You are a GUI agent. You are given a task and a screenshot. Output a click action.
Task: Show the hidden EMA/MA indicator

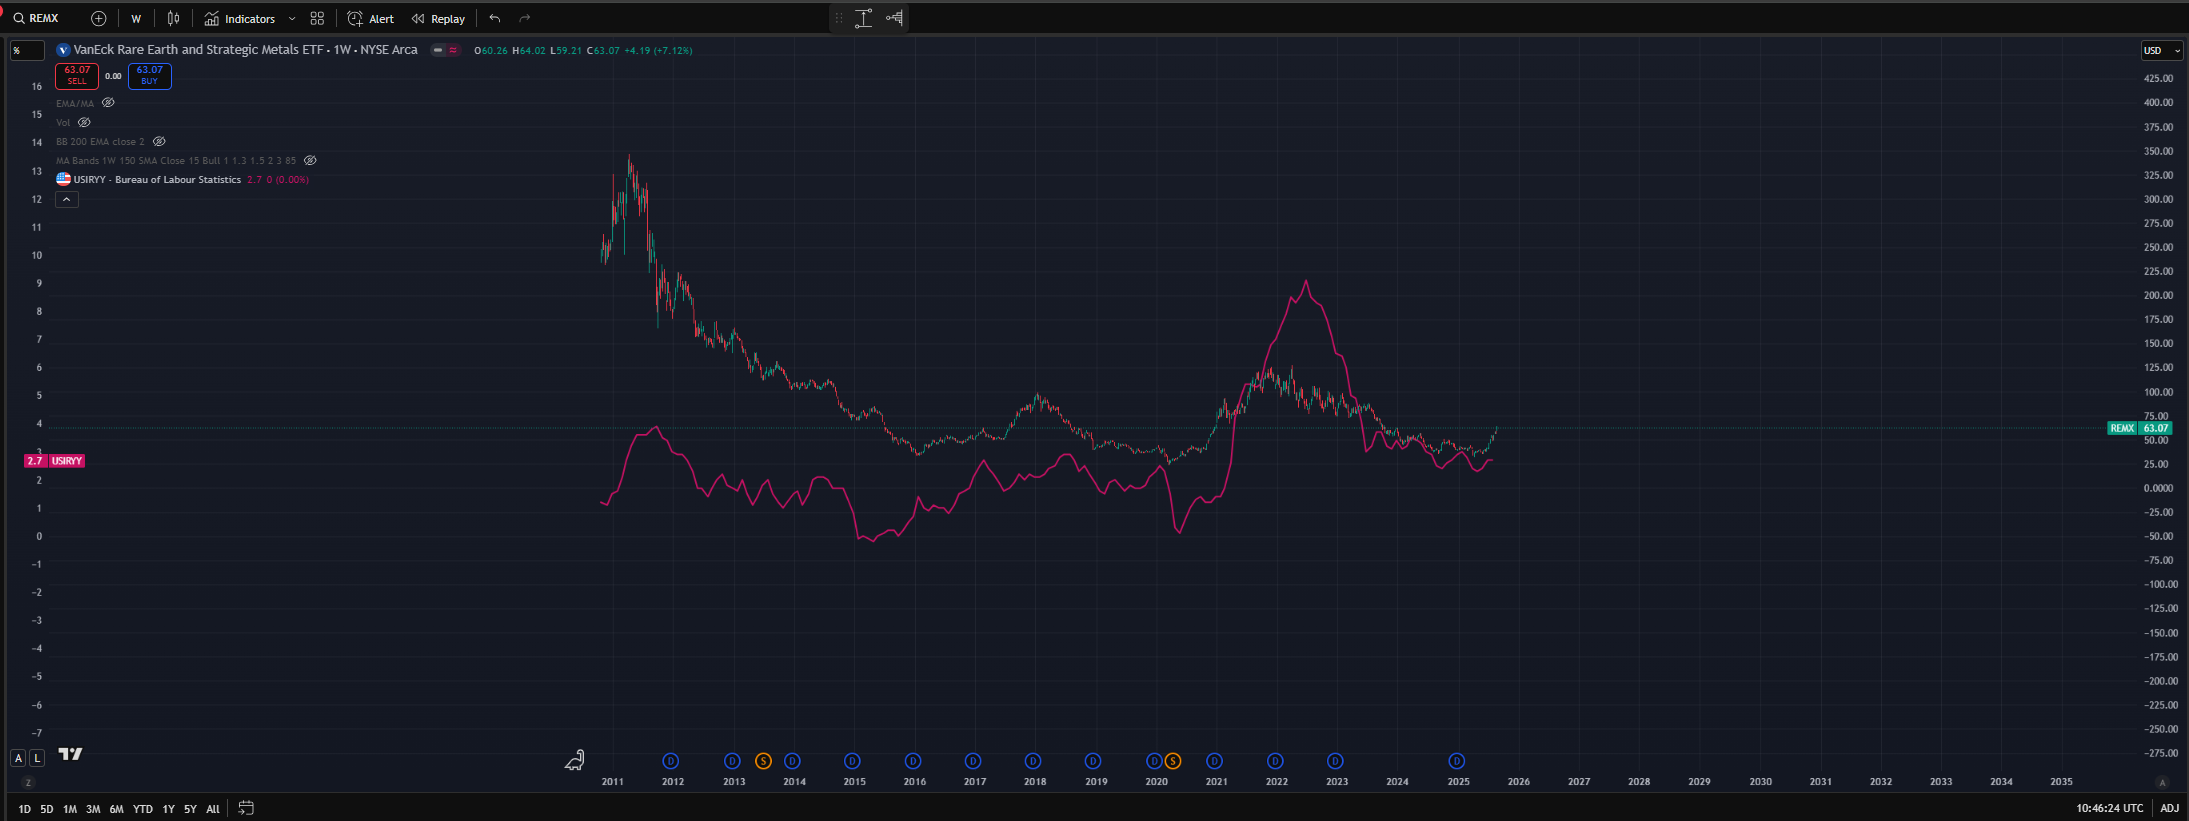pyautogui.click(x=108, y=103)
